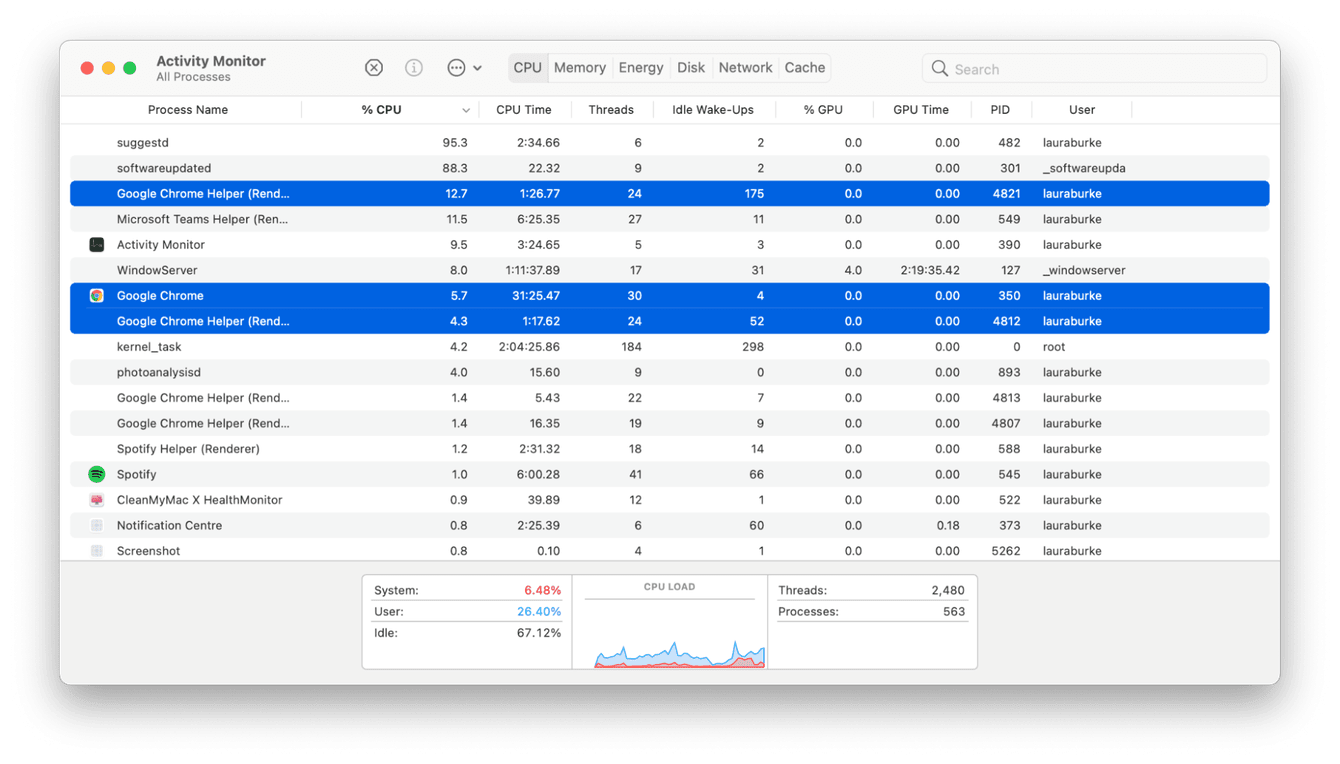Select the kernel_task process row

pos(400,346)
